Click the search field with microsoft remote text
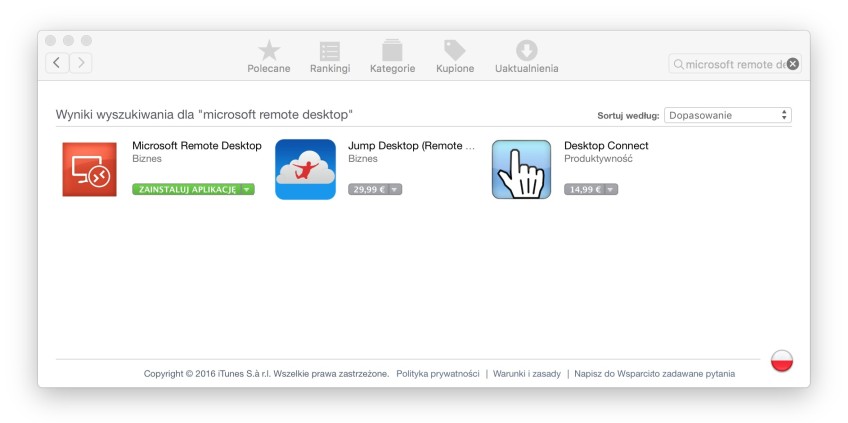The width and height of the screenshot is (848, 423). coord(735,64)
